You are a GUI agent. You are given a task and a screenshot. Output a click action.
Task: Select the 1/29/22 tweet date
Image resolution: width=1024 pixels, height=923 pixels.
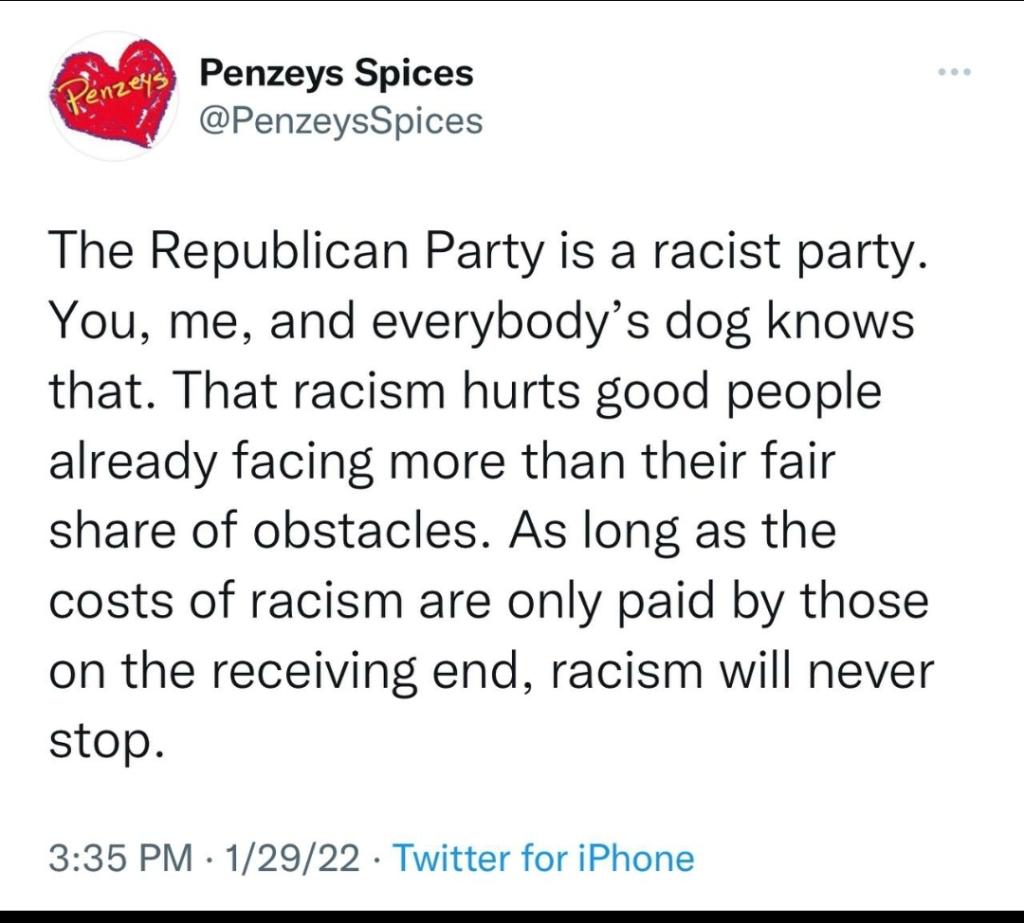(x=292, y=858)
